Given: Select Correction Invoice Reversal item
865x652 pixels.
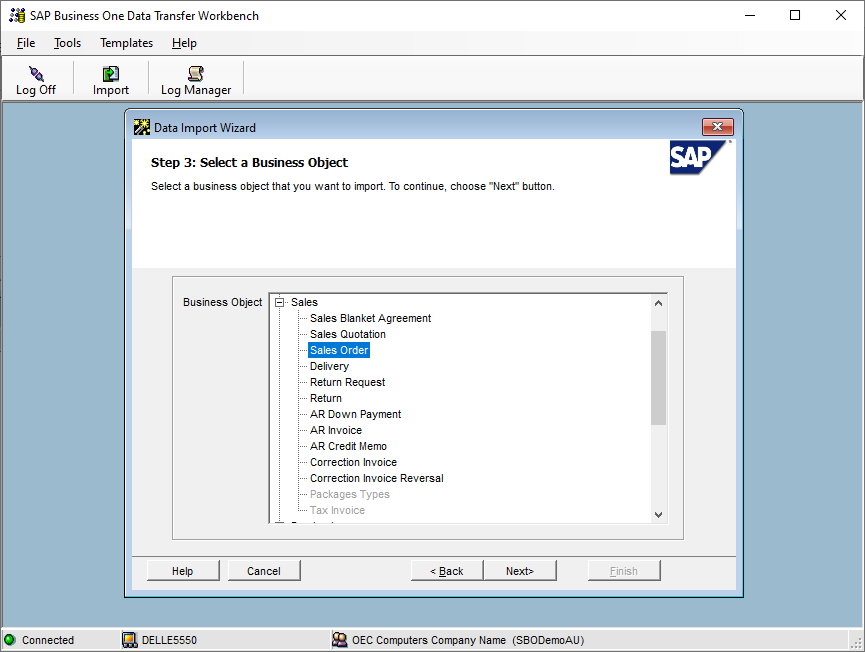Looking at the screenshot, I should [x=376, y=478].
